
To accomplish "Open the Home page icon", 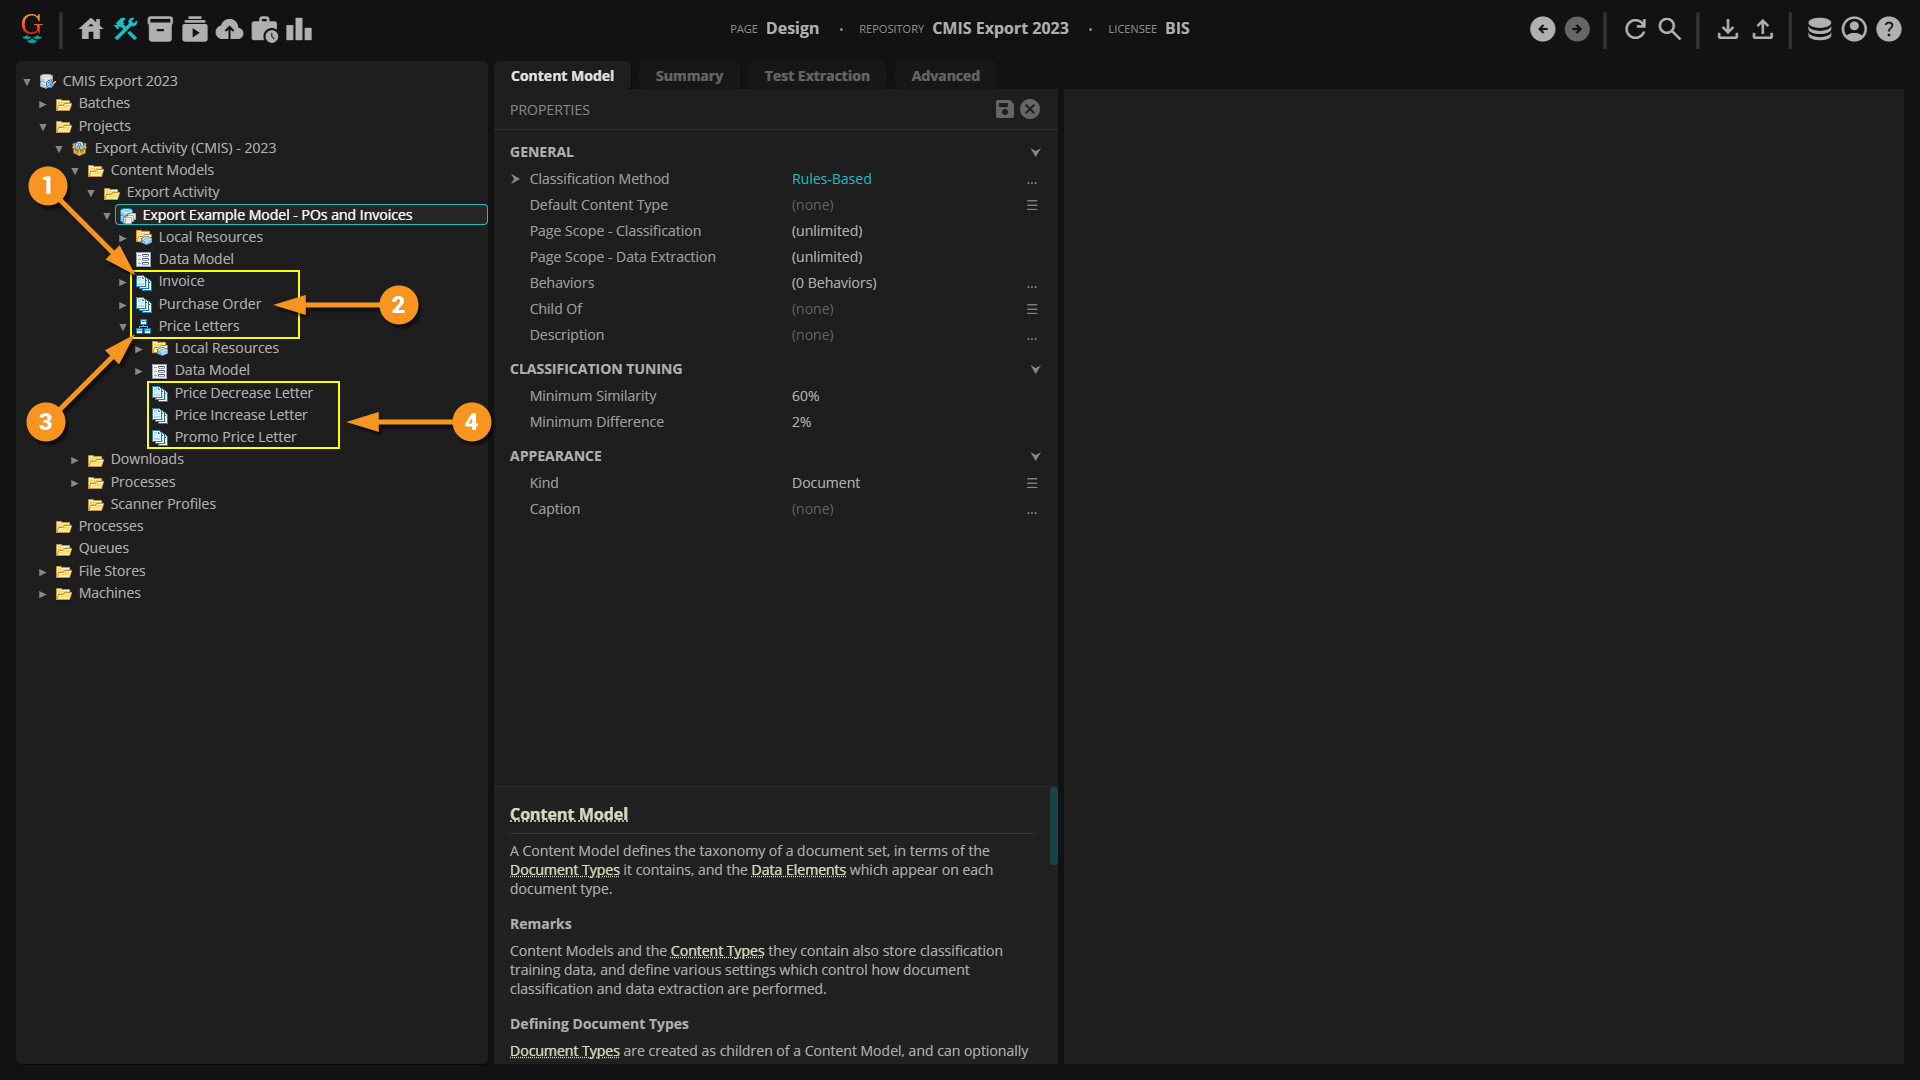I will (91, 29).
